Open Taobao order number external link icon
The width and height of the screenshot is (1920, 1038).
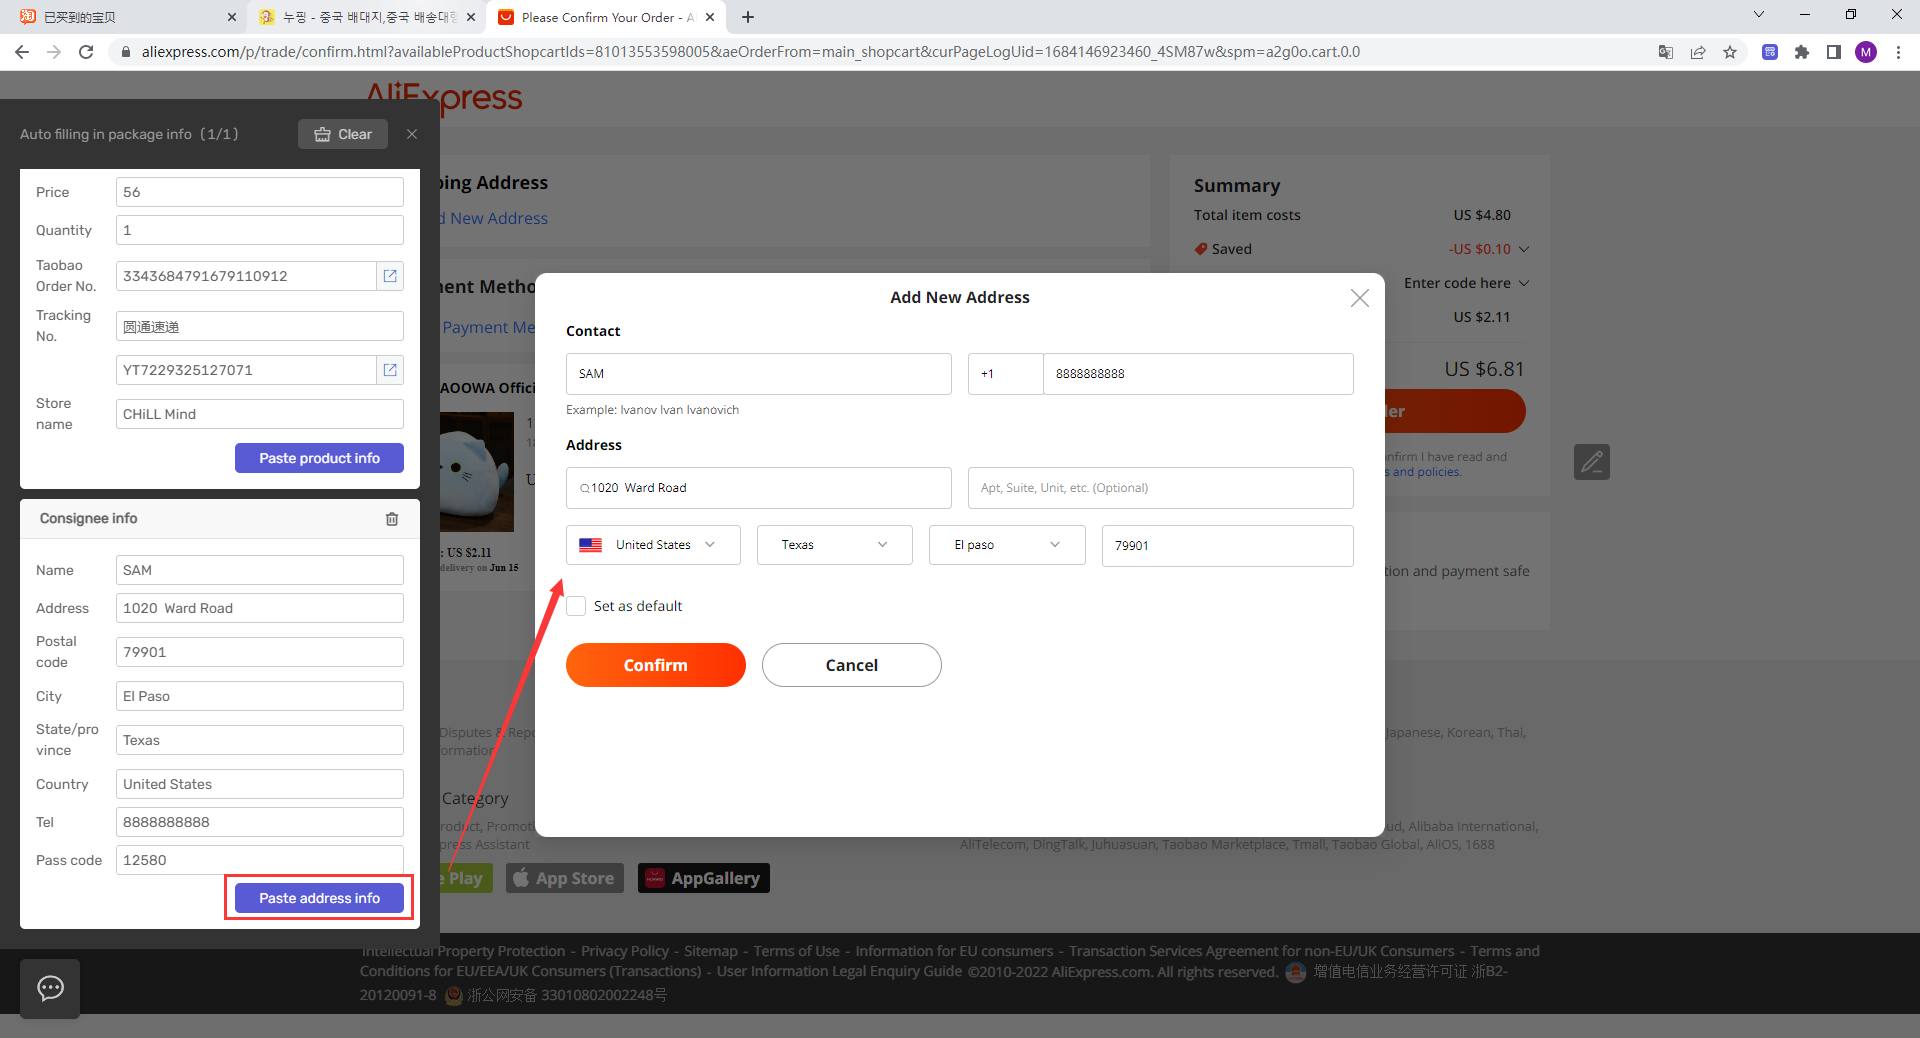click(390, 276)
